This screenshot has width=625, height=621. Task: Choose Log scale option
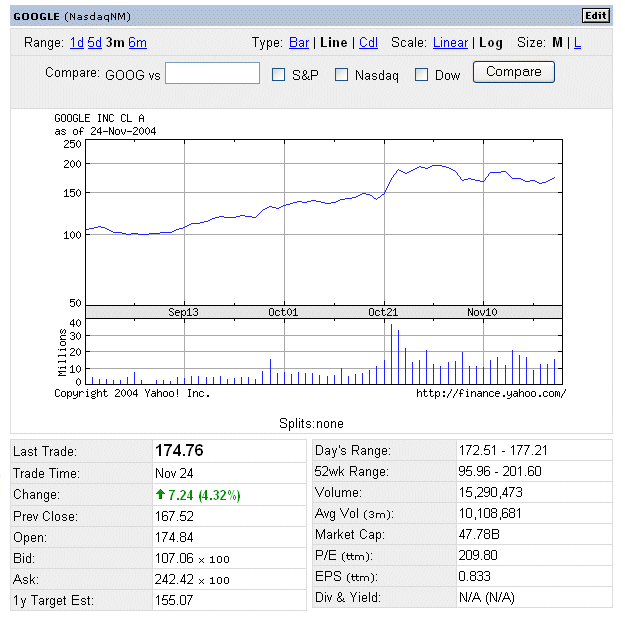point(491,43)
